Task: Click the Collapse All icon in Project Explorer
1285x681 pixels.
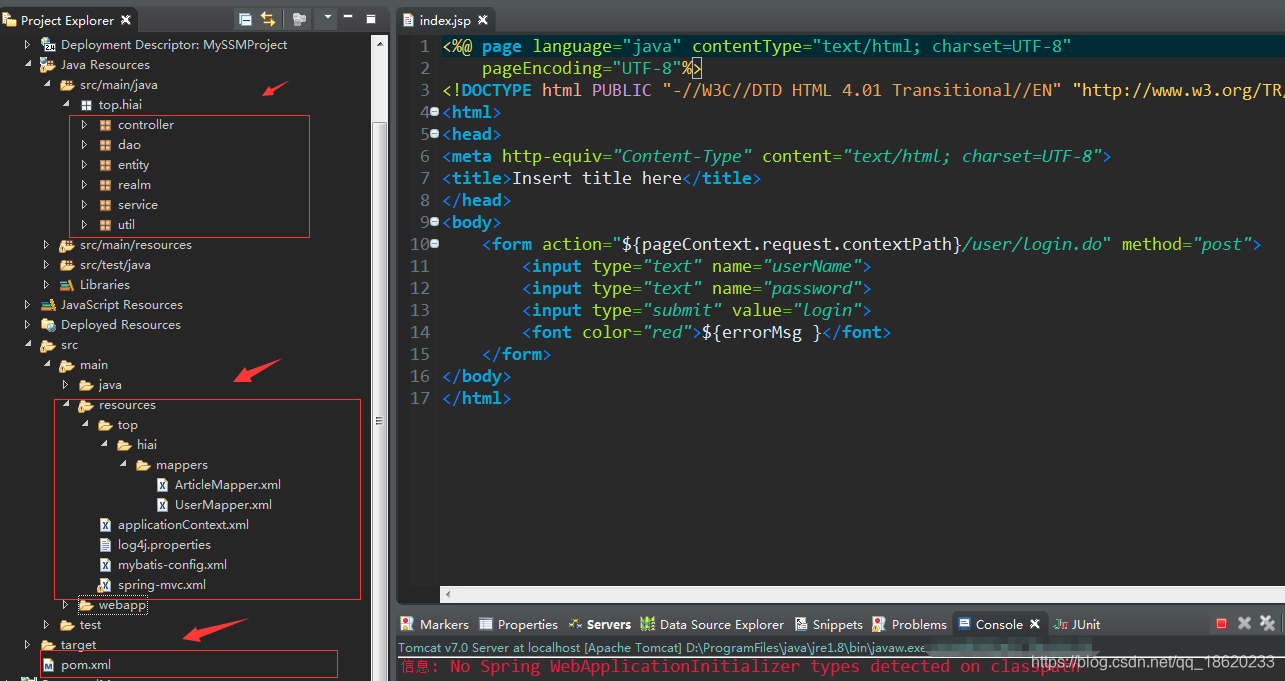Action: (246, 19)
